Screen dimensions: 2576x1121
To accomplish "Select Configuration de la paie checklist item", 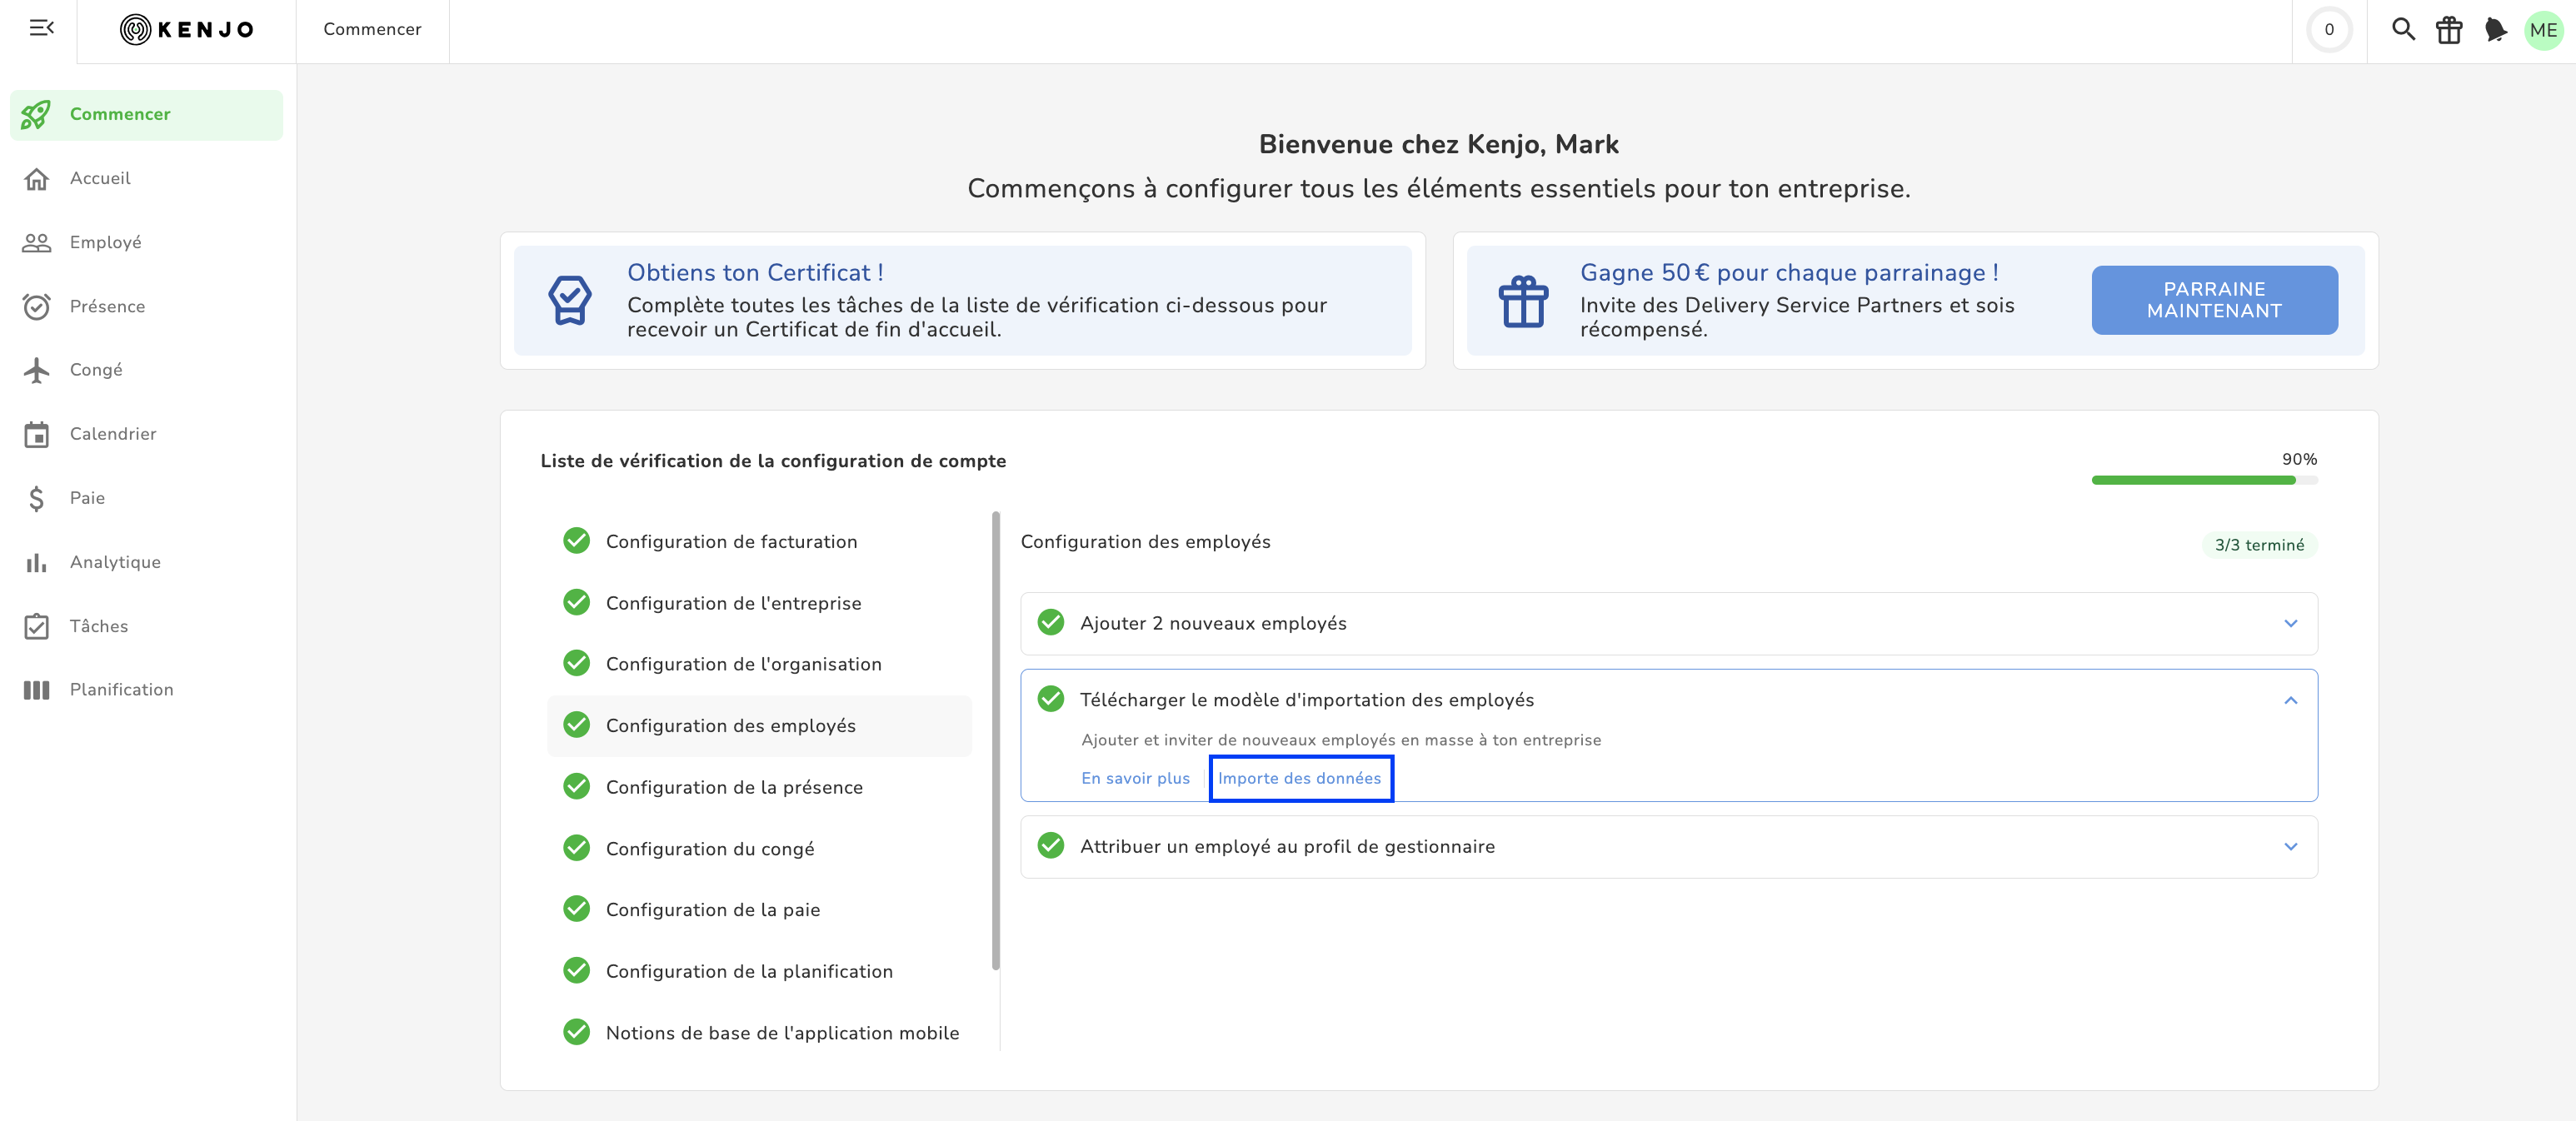I will (x=712, y=910).
